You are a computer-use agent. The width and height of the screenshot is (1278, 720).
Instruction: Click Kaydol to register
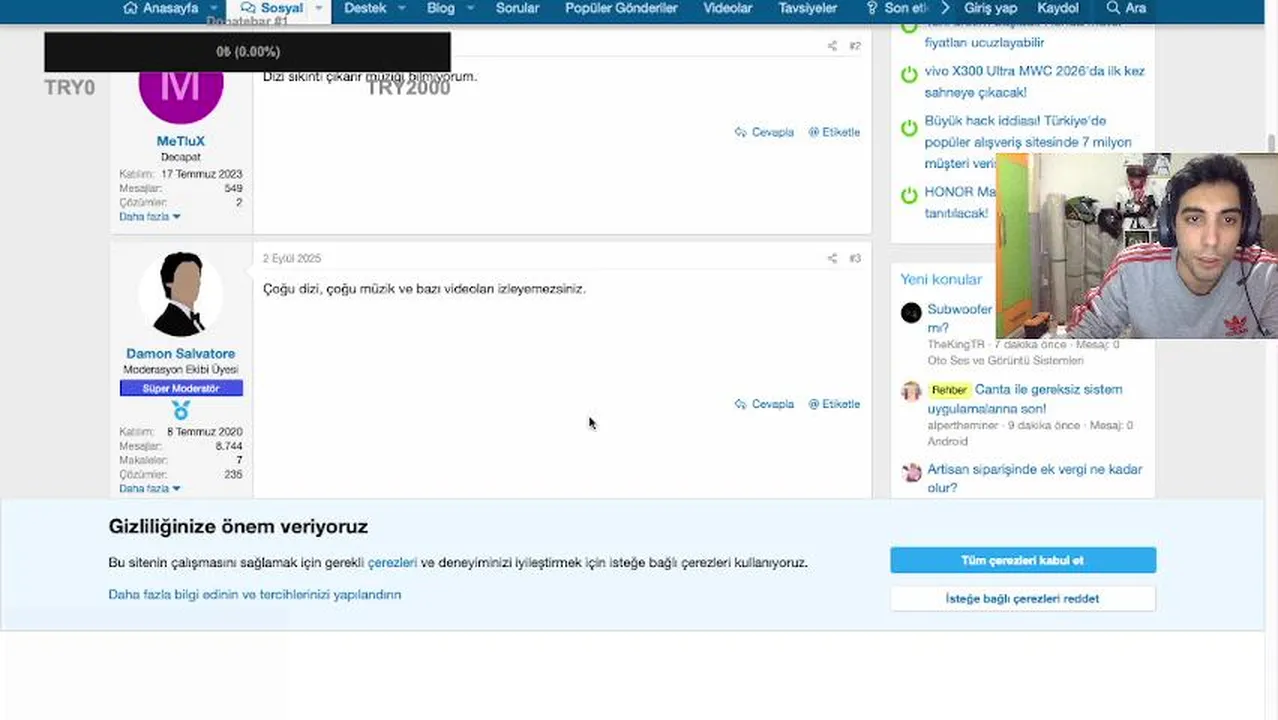[x=1058, y=8]
